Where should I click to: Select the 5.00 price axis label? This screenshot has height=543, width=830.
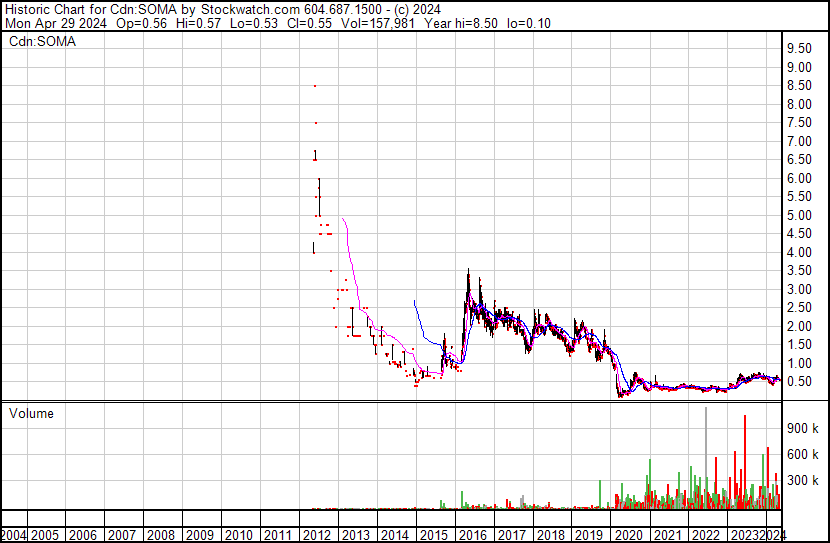(799, 215)
